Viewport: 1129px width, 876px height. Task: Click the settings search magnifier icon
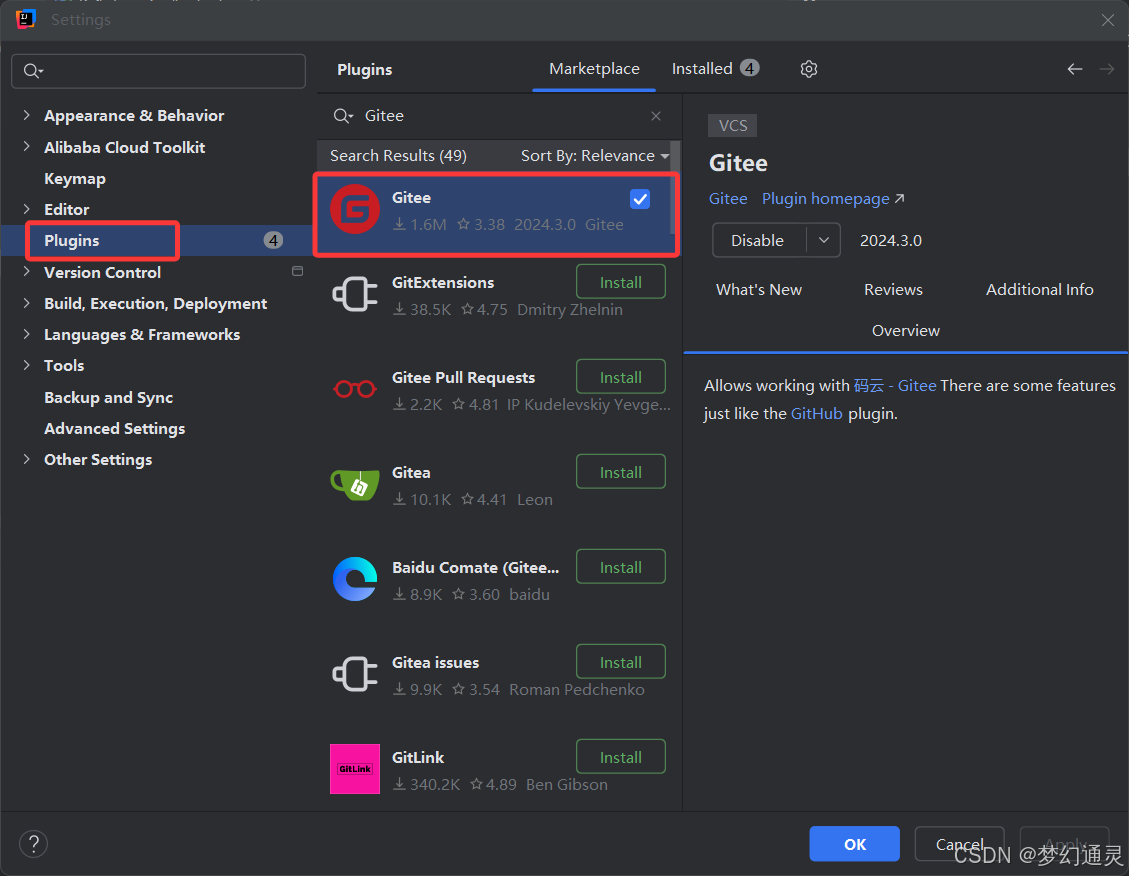(x=33, y=71)
